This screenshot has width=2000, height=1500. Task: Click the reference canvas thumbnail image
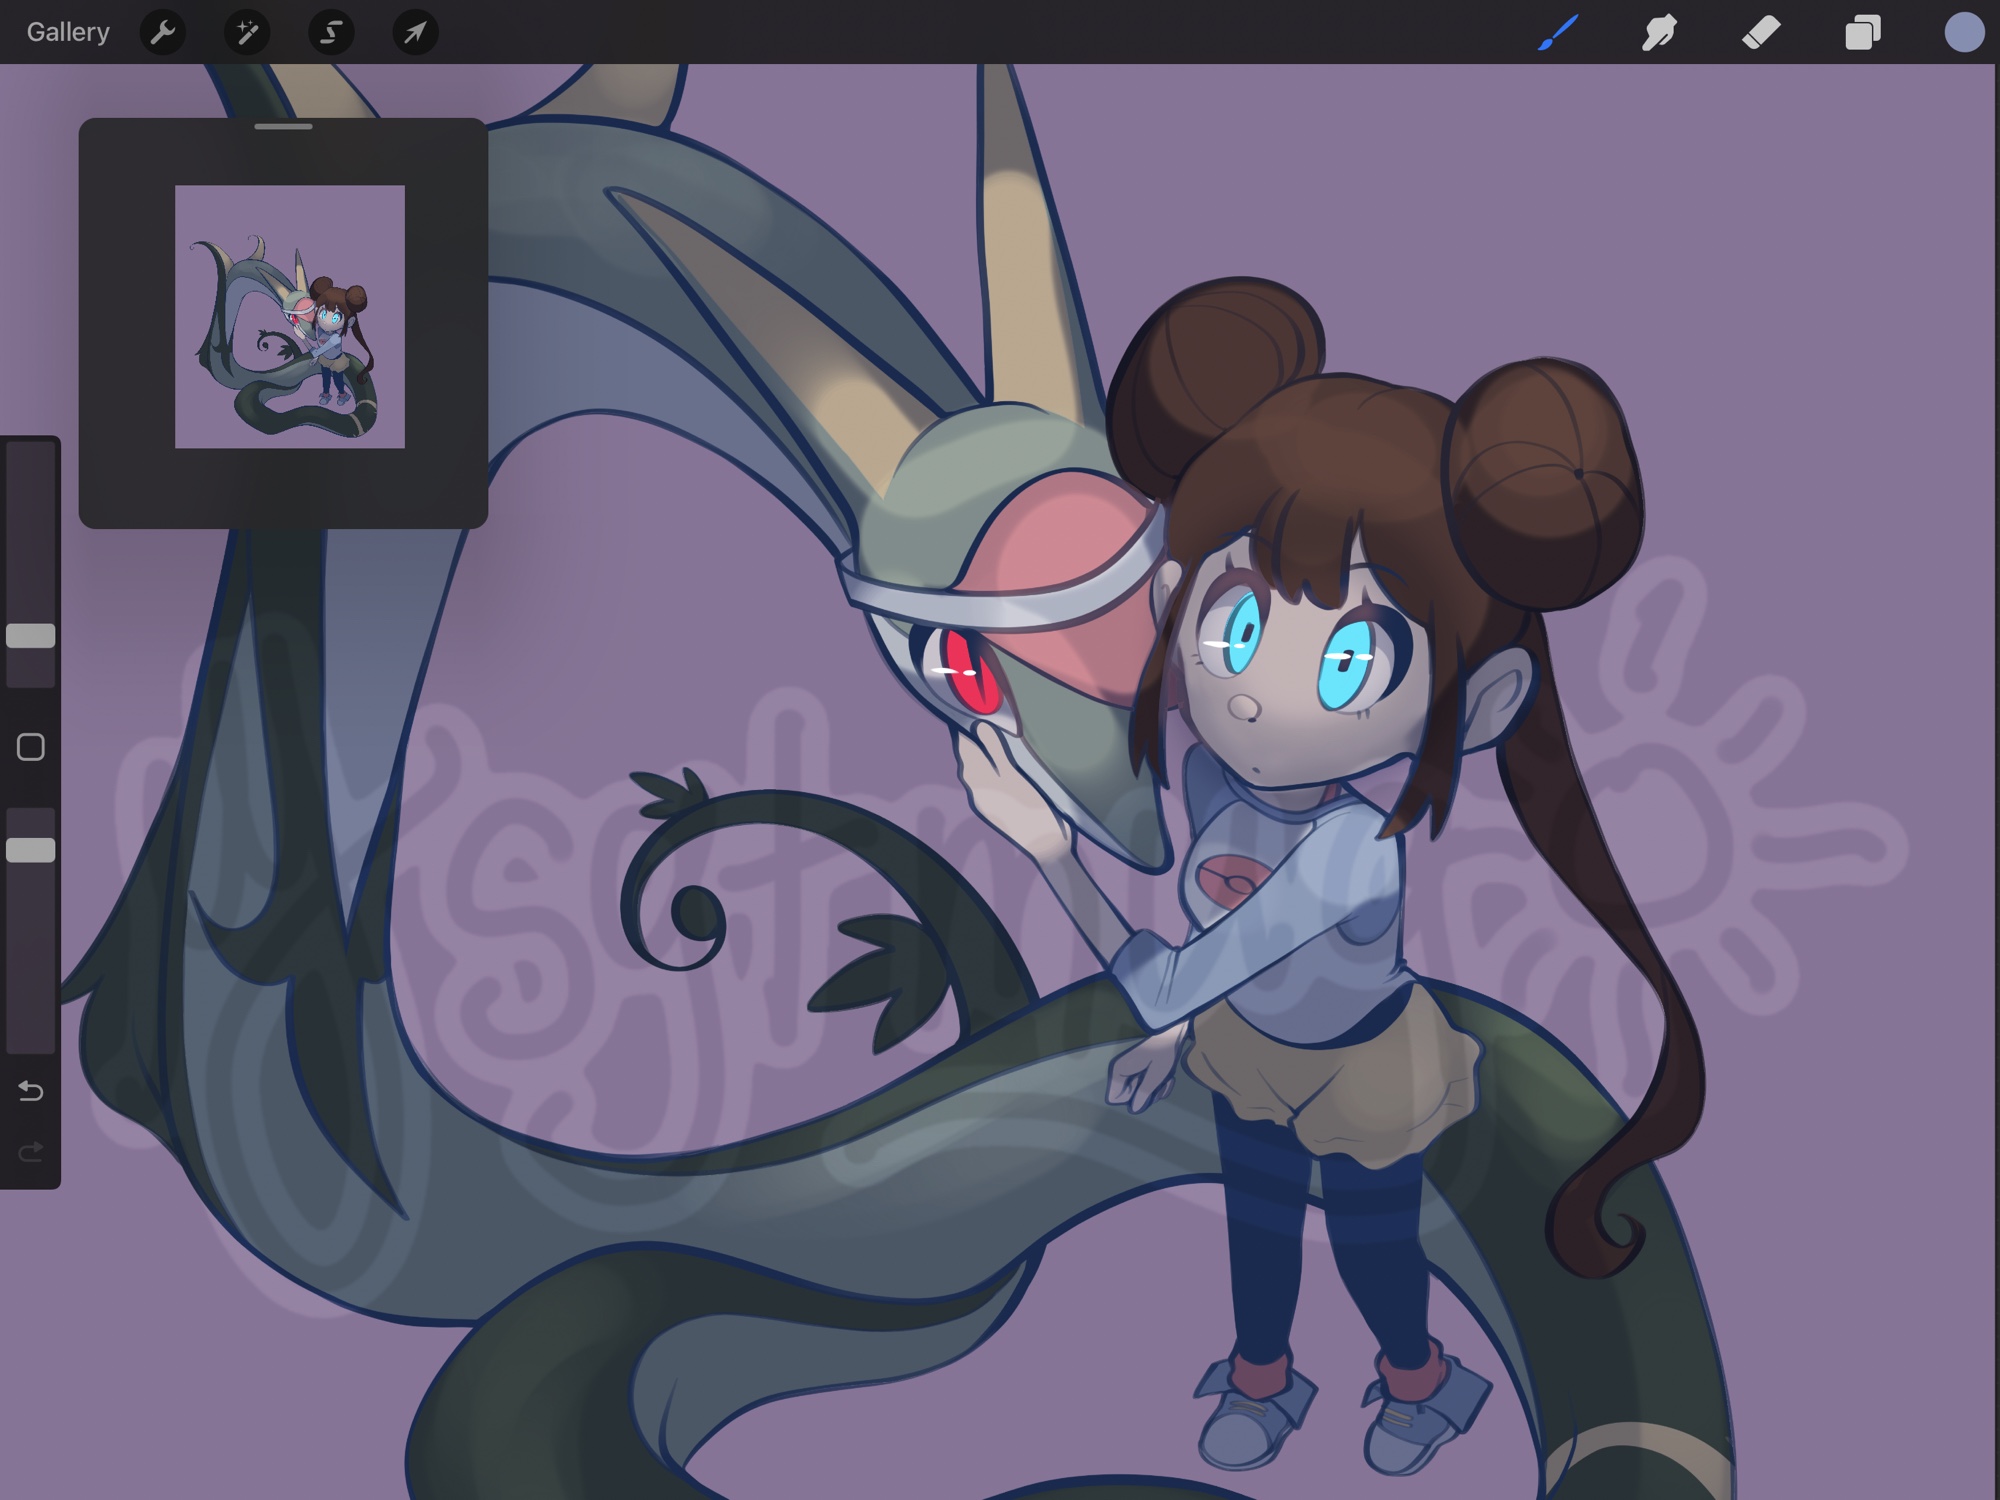click(290, 316)
